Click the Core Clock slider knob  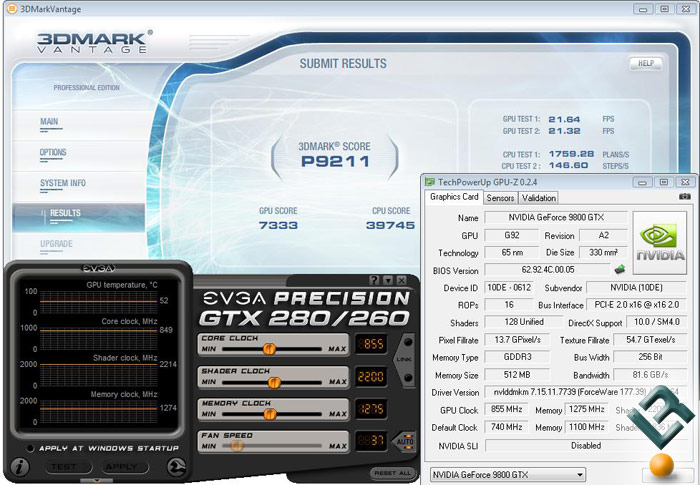click(x=269, y=348)
